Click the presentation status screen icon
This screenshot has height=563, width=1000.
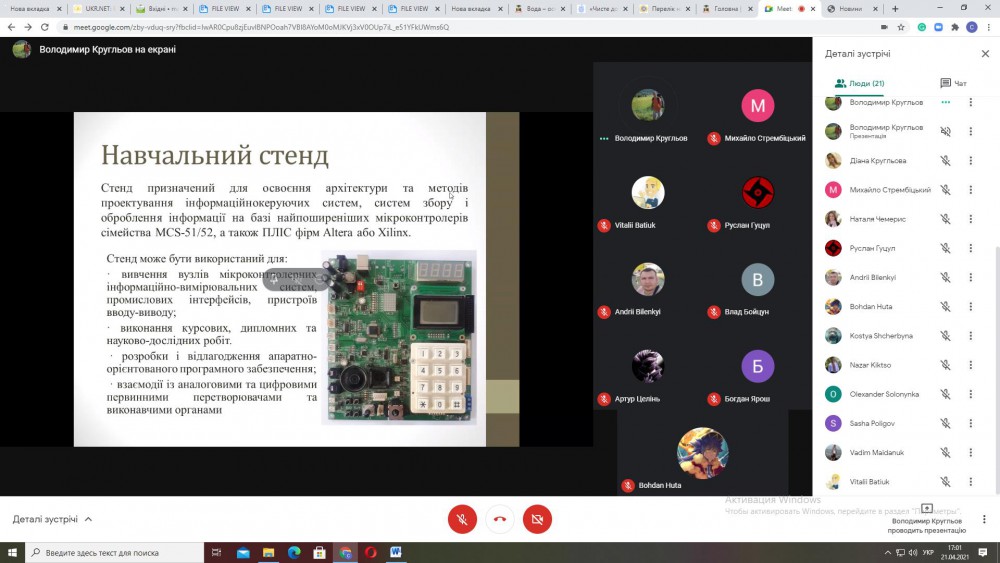tap(926, 509)
